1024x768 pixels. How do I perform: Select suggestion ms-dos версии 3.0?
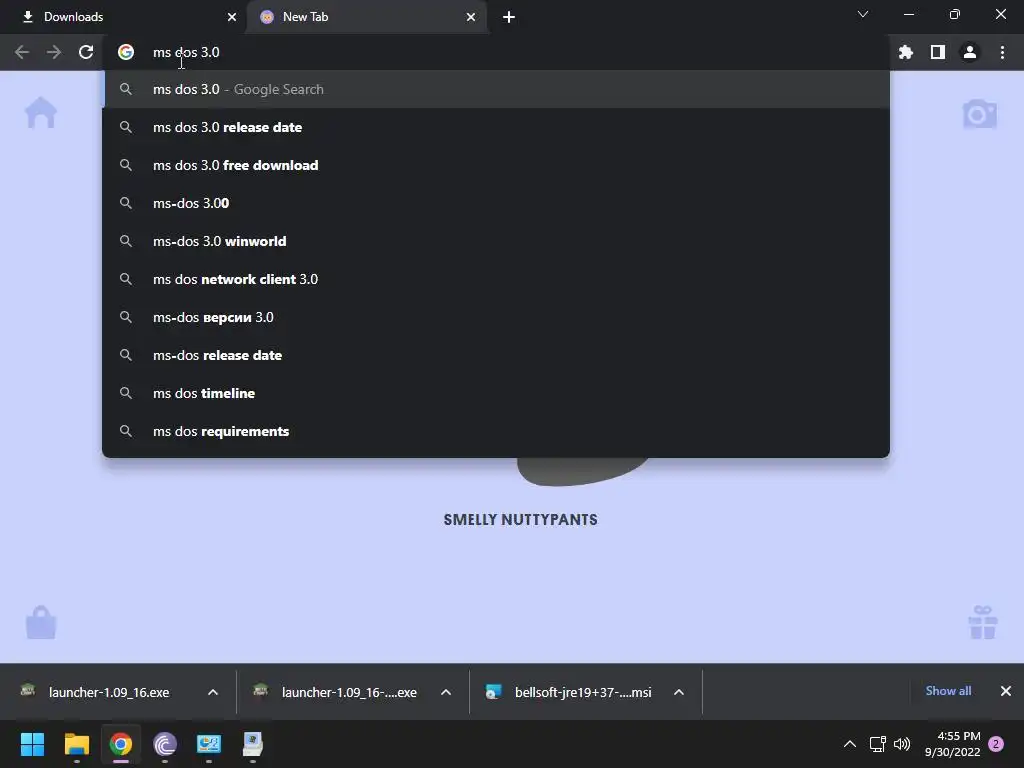click(496, 317)
